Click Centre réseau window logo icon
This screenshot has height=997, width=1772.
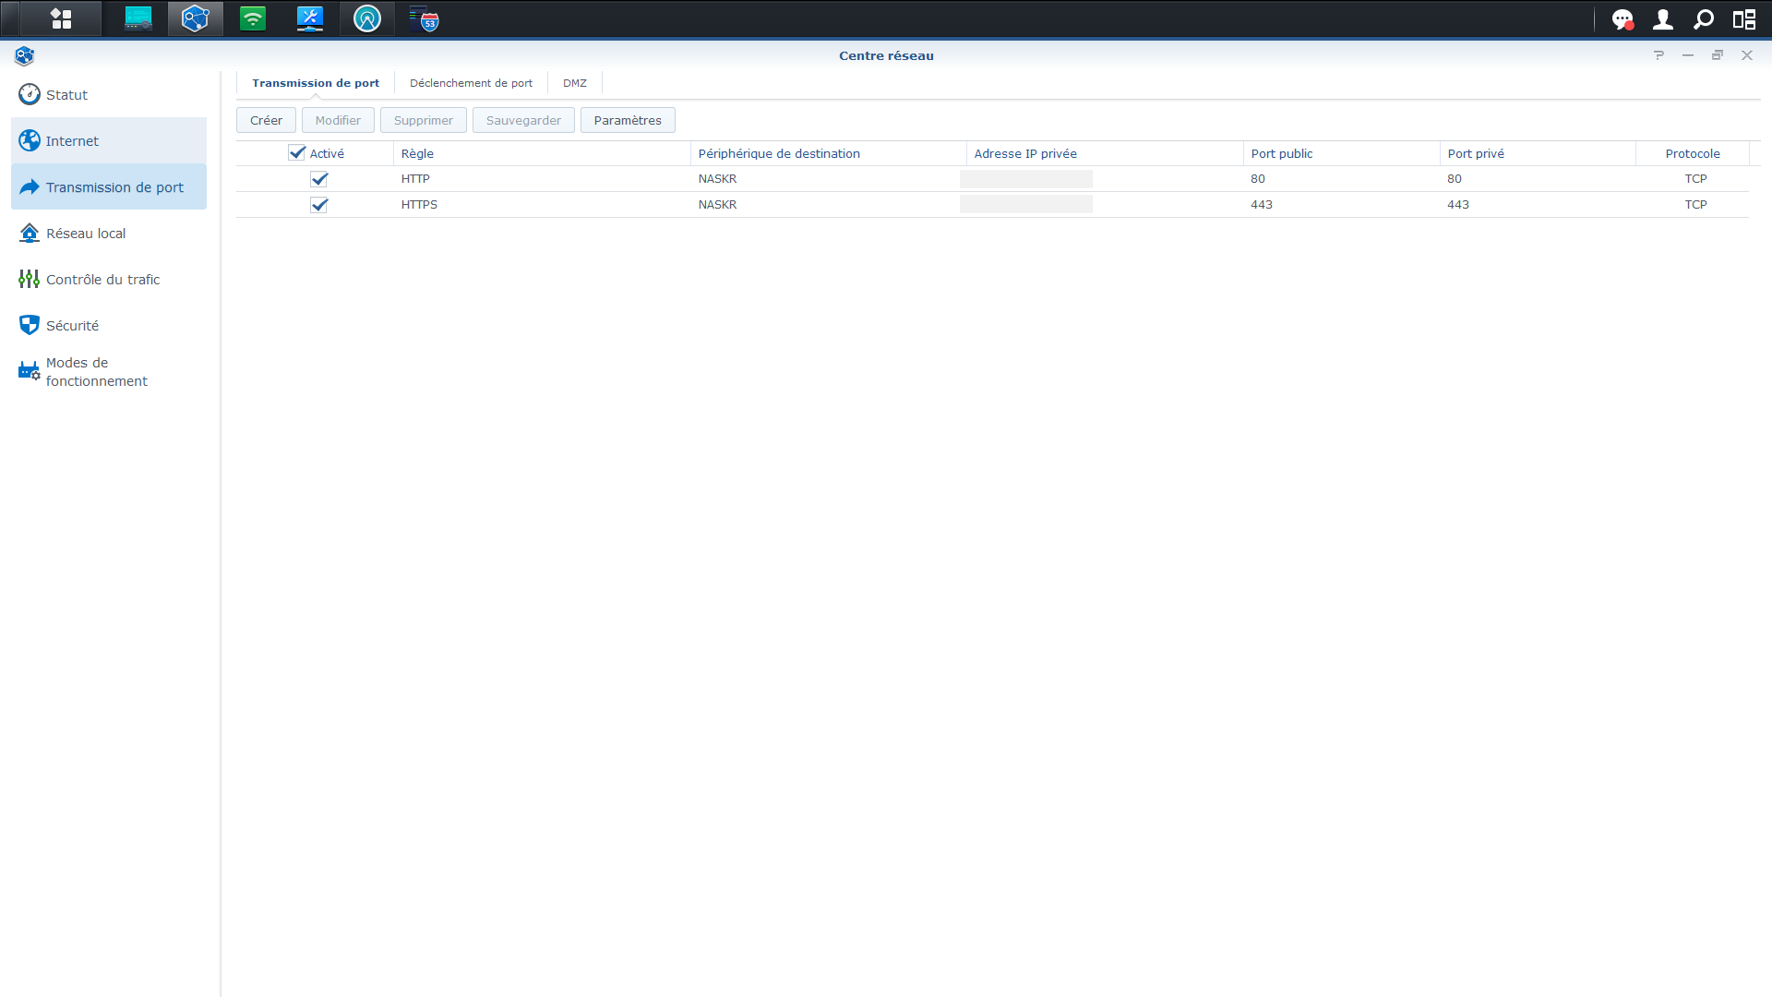25,56
